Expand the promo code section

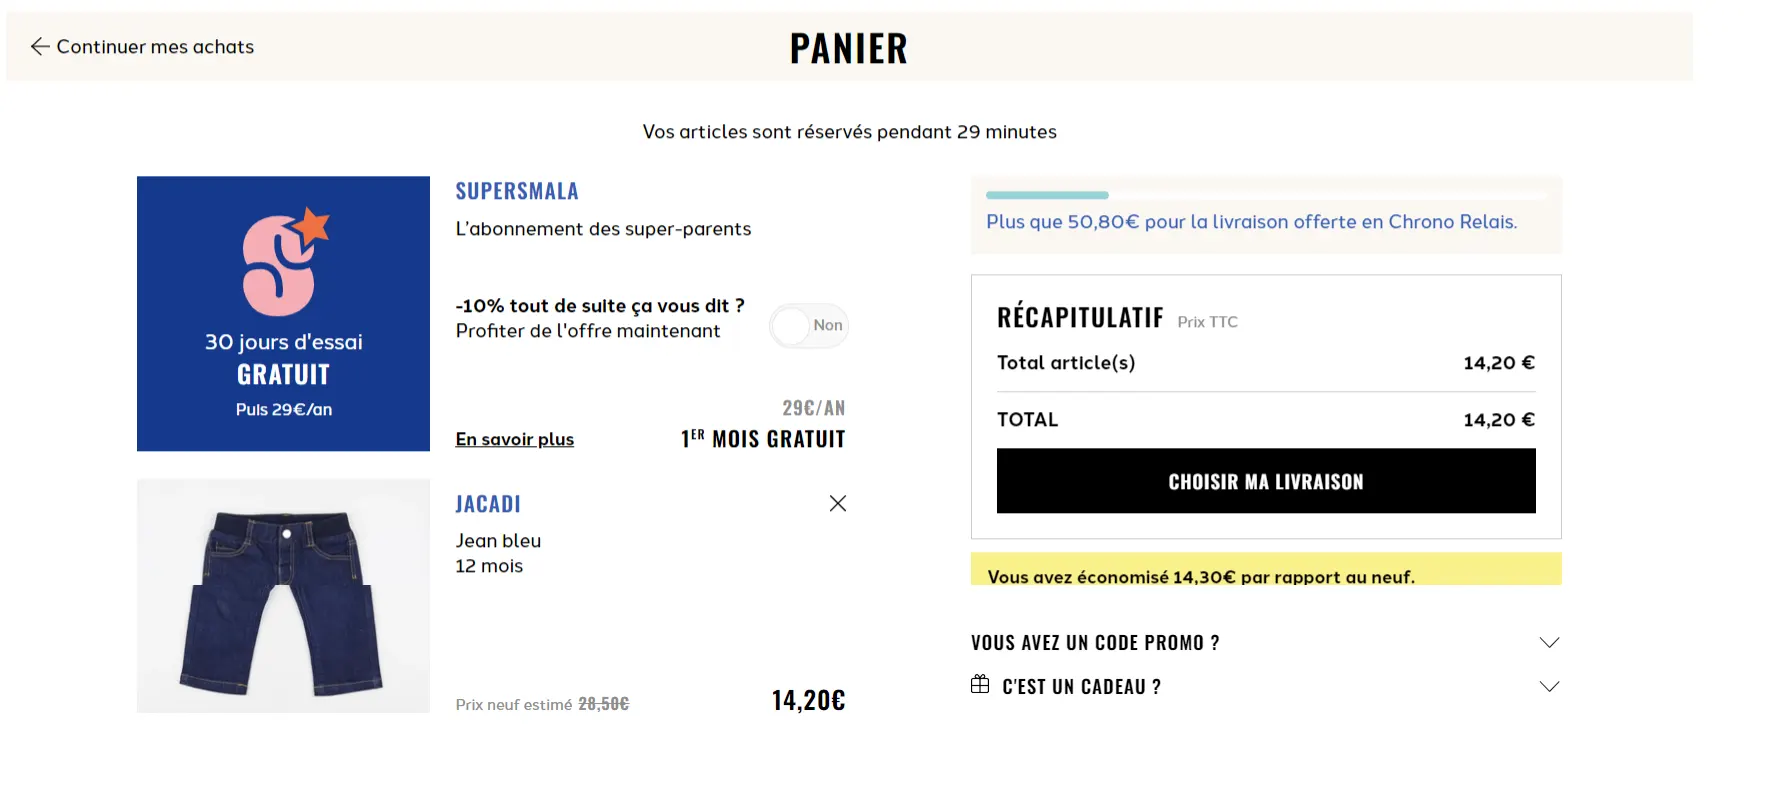(1549, 642)
